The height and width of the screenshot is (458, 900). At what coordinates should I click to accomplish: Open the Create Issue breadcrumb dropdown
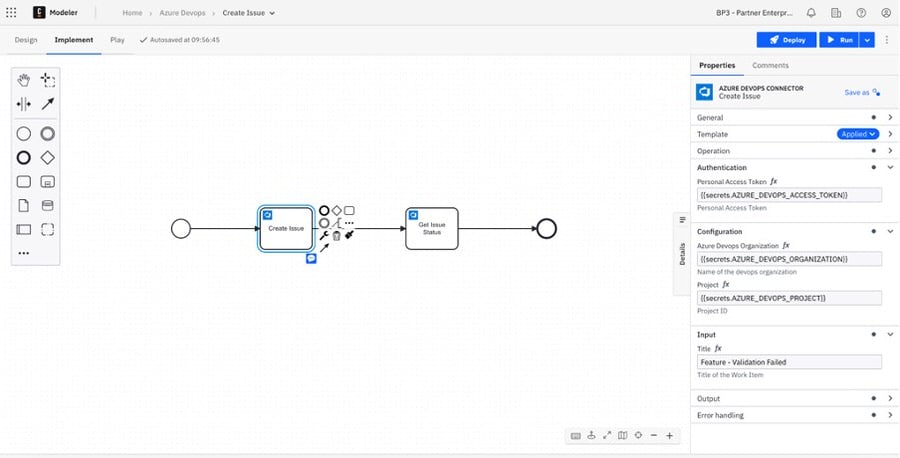pos(249,13)
